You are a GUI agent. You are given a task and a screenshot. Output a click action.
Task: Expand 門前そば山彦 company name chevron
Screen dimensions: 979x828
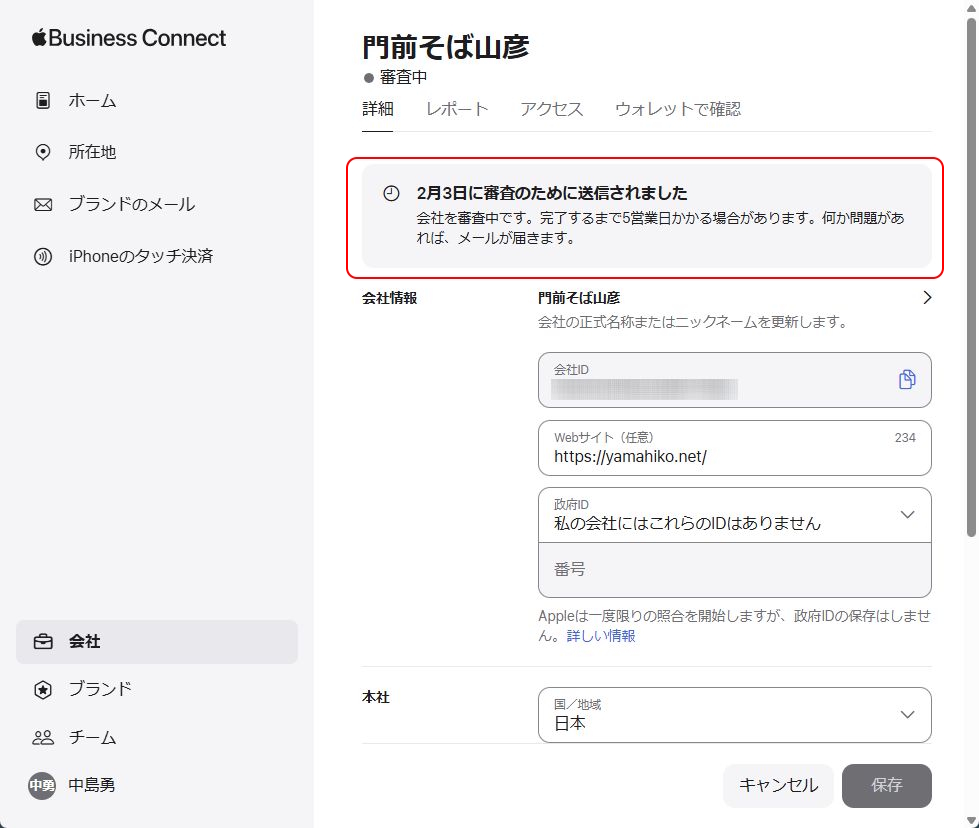point(926,298)
